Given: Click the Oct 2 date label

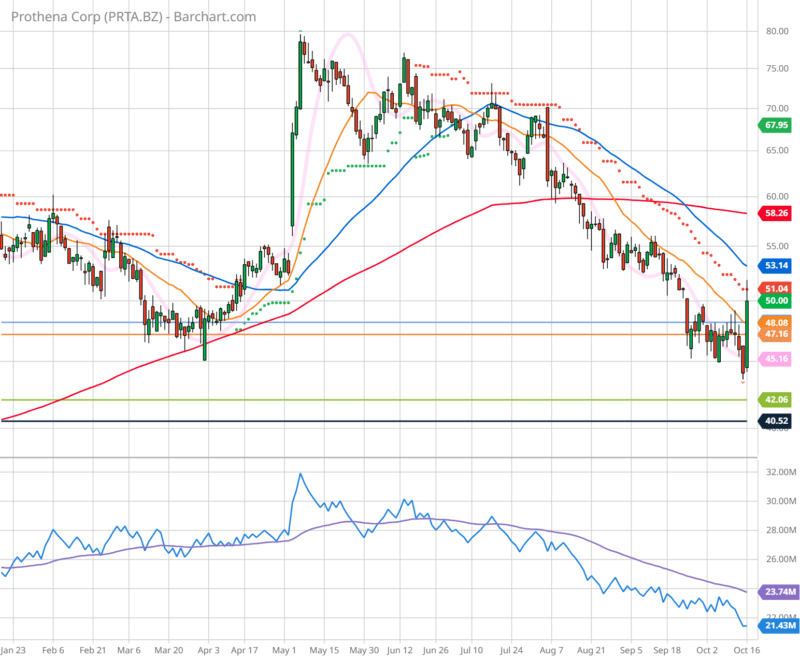Looking at the screenshot, I should click(x=707, y=650).
